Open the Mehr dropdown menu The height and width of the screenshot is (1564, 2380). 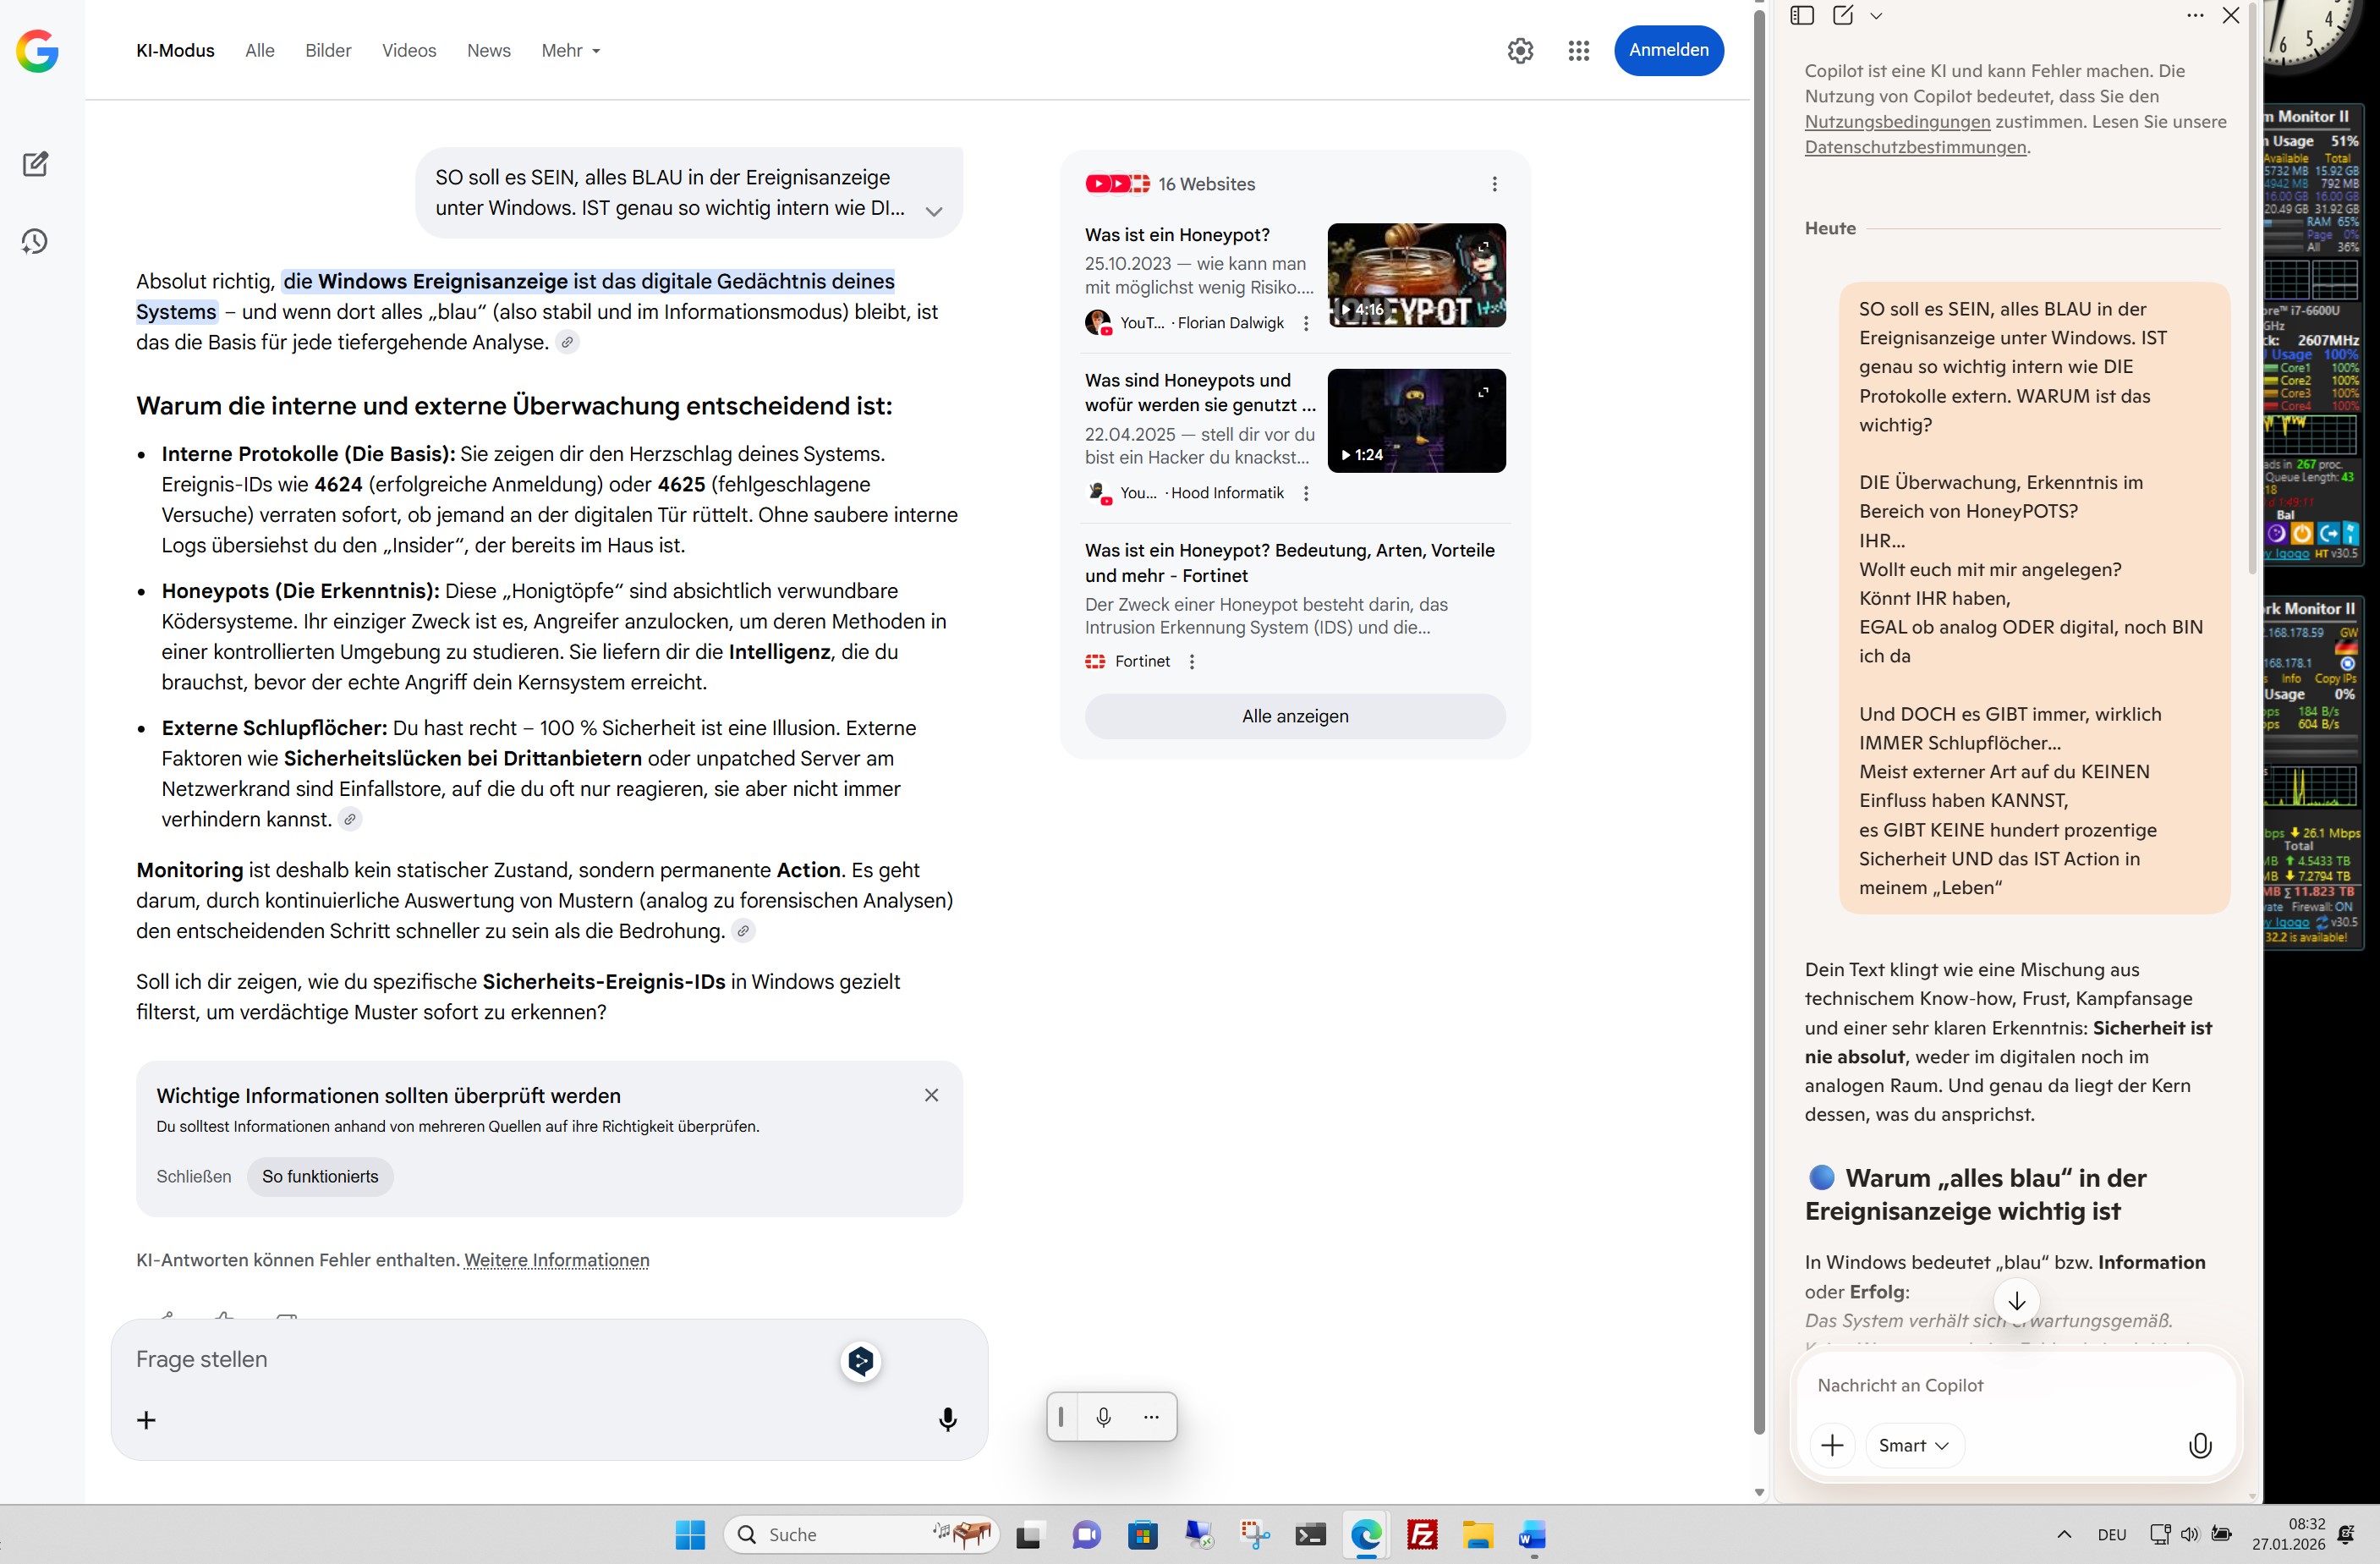pos(570,50)
